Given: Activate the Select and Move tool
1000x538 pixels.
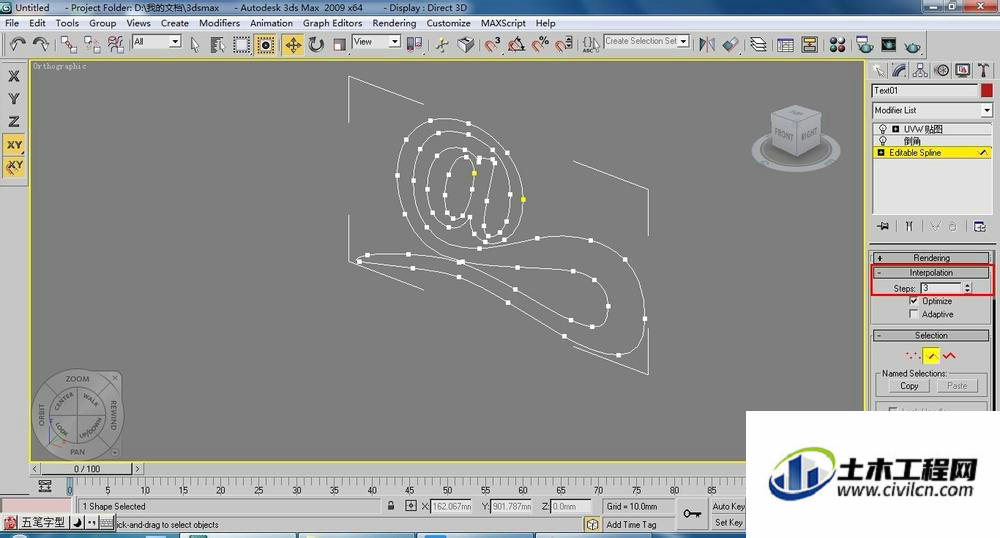Looking at the screenshot, I should (293, 44).
